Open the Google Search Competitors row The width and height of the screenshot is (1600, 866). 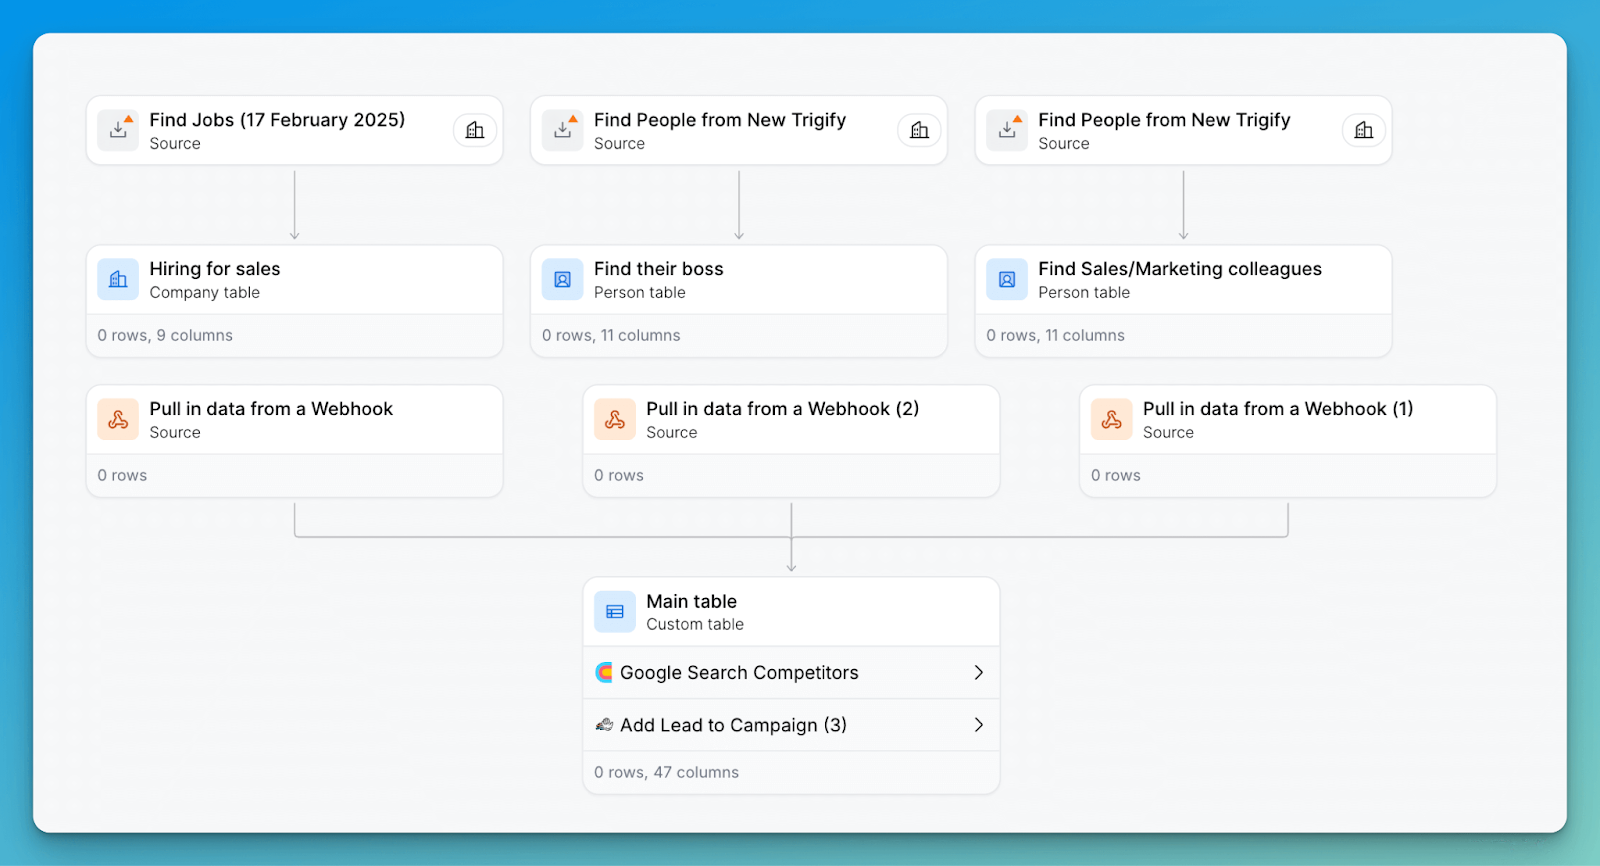click(791, 673)
